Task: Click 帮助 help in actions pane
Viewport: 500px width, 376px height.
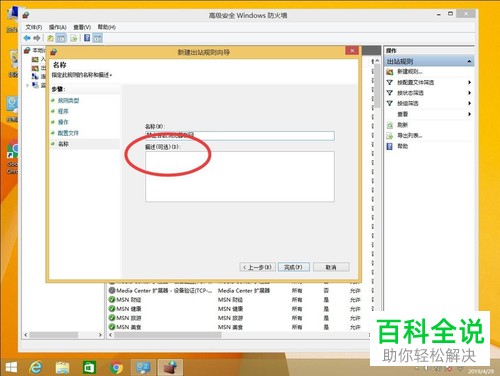Action: (403, 146)
